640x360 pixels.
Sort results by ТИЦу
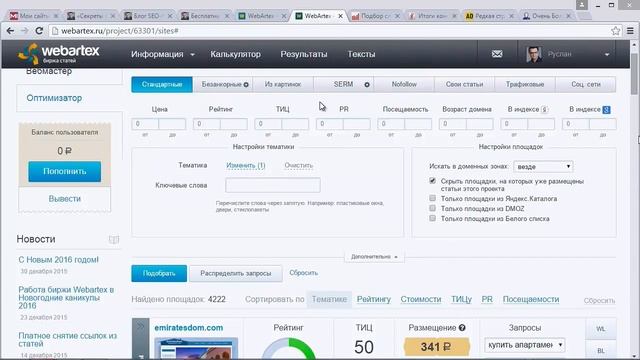[x=461, y=300]
